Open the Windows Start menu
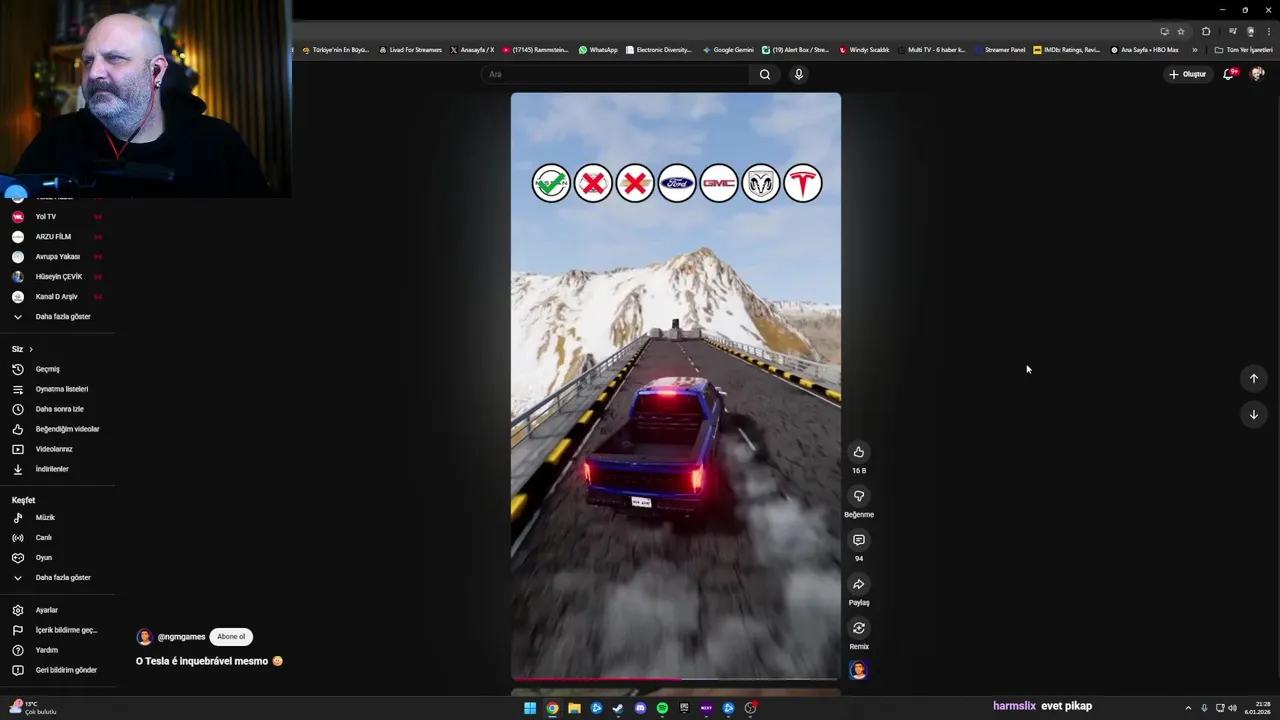Viewport: 1280px width, 720px height. point(530,708)
